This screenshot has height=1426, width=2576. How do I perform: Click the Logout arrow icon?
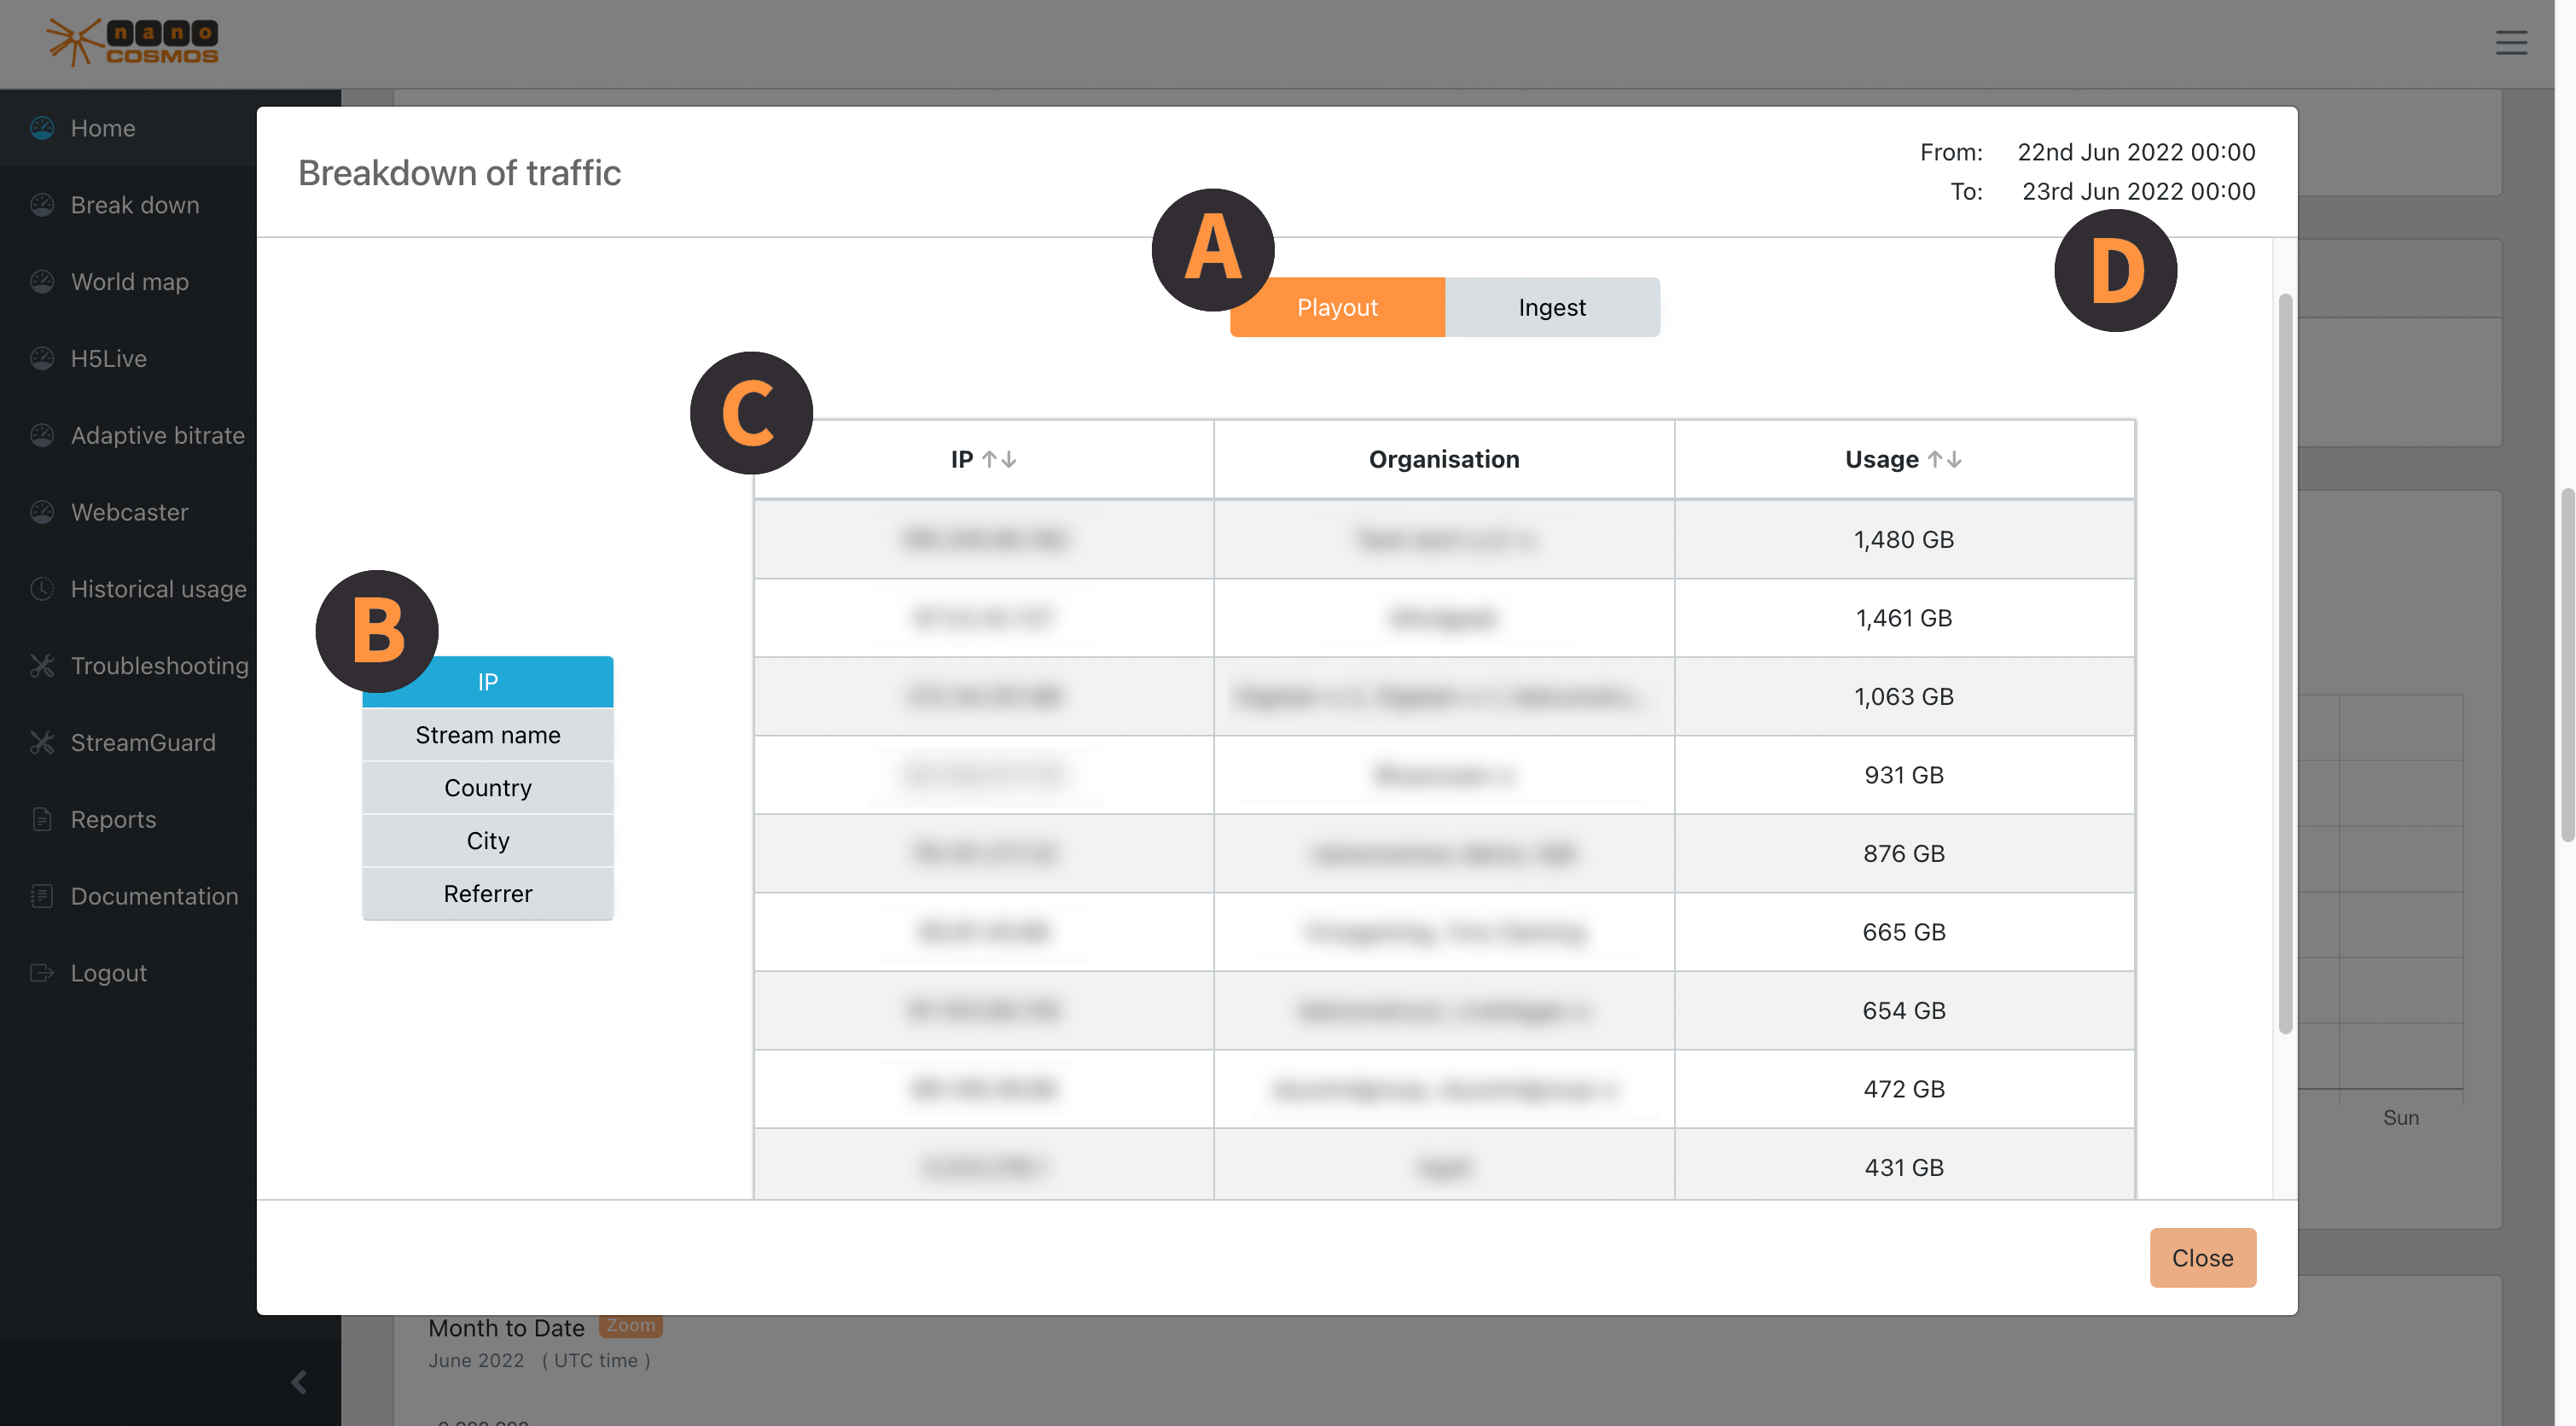point(42,973)
